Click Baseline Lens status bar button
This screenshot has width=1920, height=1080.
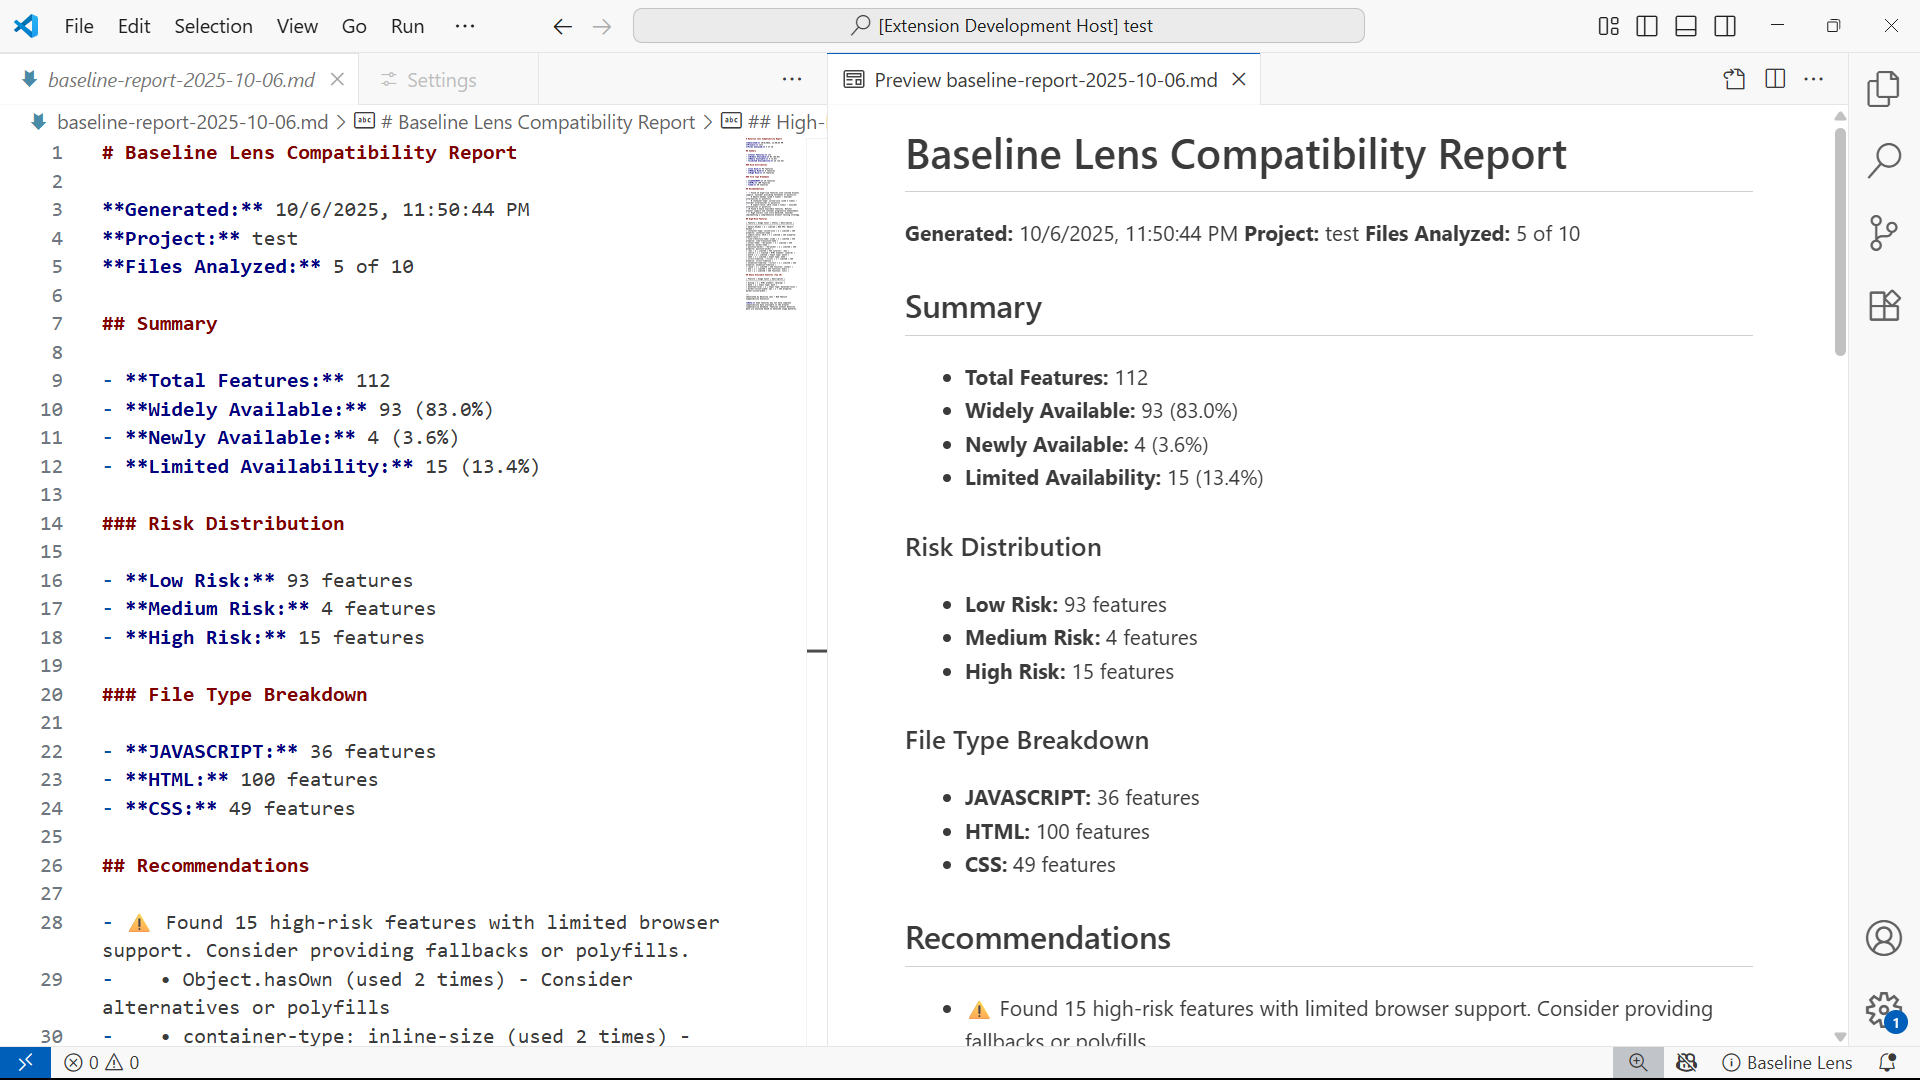pos(1787,1062)
